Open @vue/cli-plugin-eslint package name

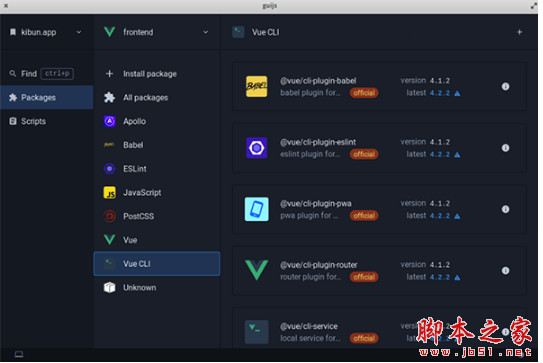point(318,142)
